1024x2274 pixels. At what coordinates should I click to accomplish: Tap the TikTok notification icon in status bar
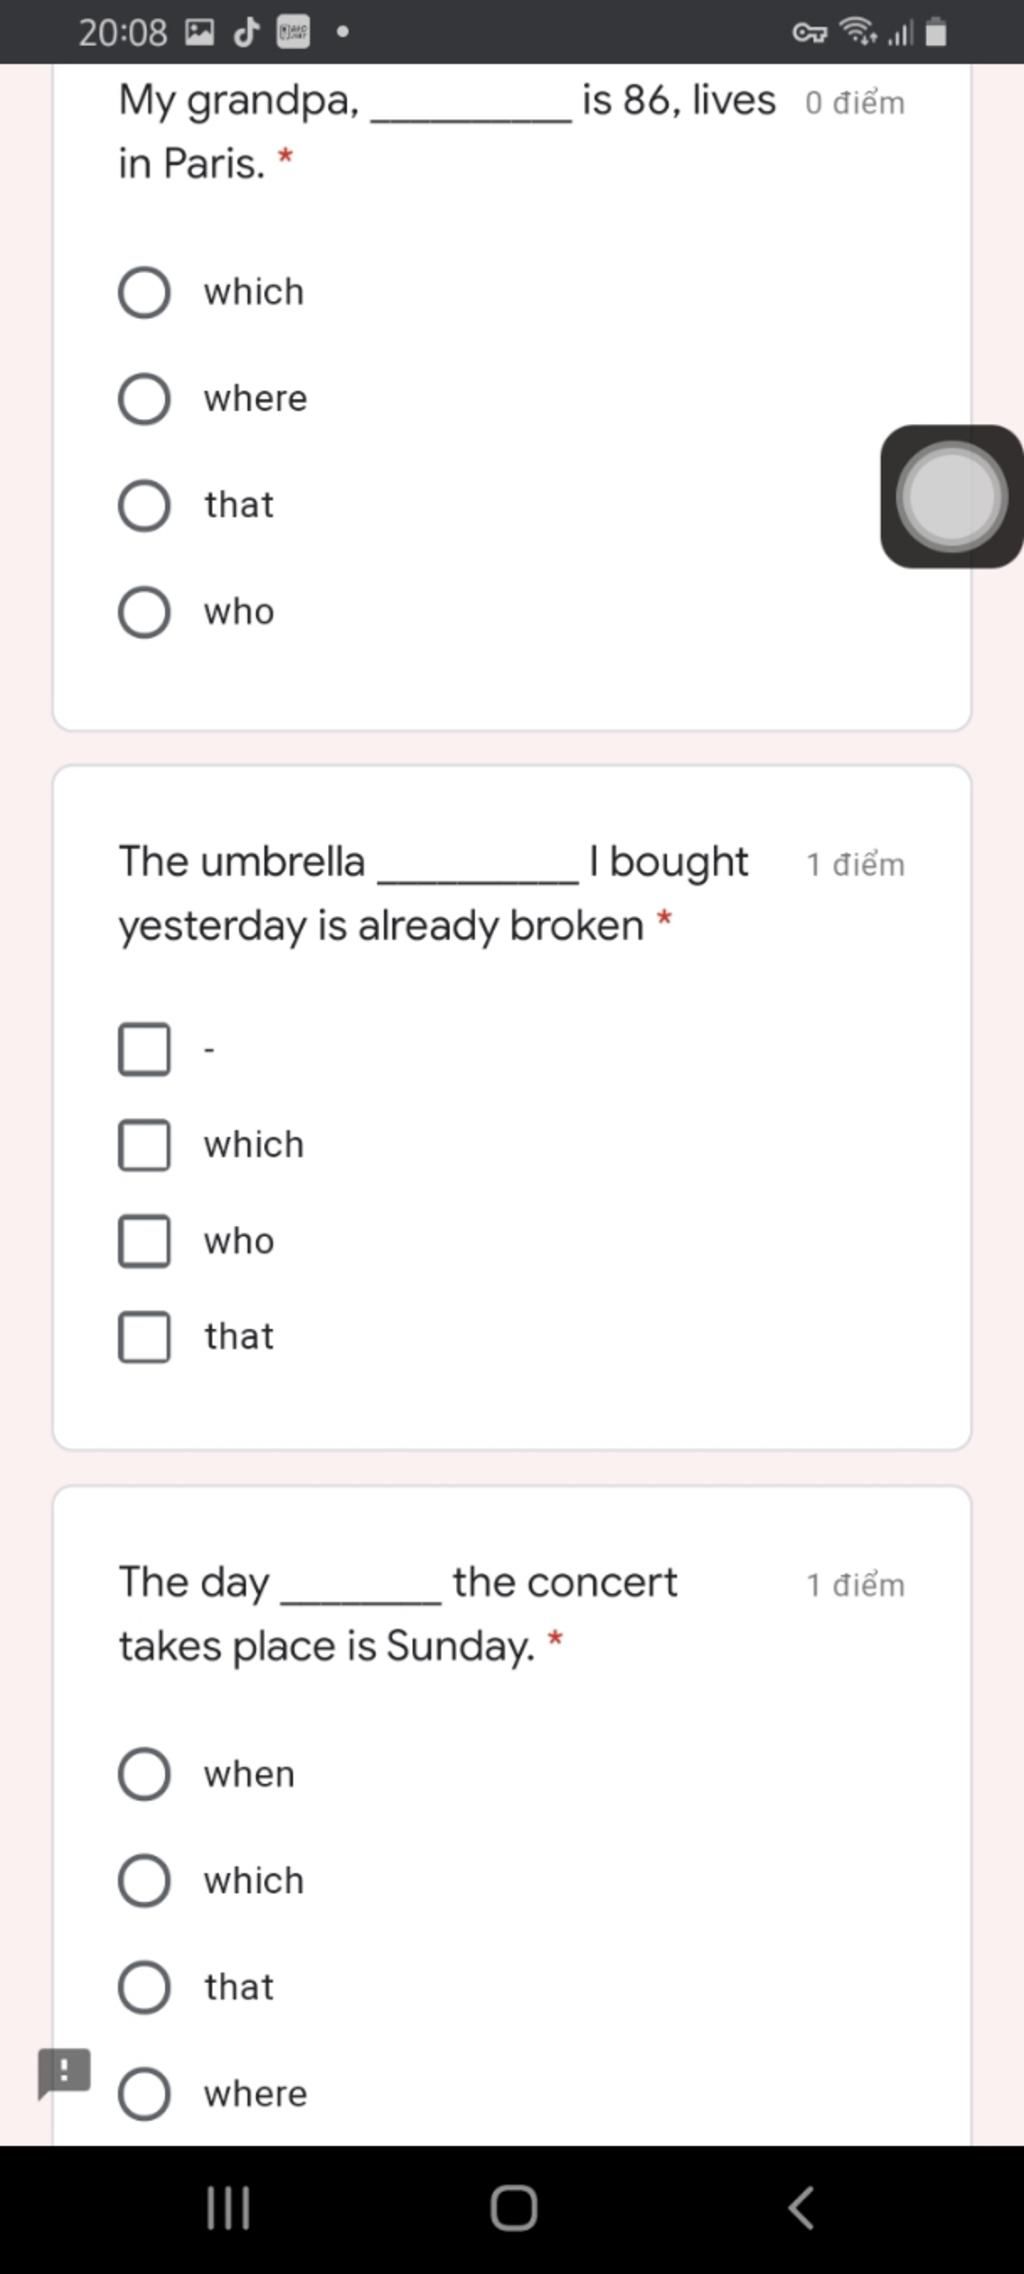coord(246,33)
